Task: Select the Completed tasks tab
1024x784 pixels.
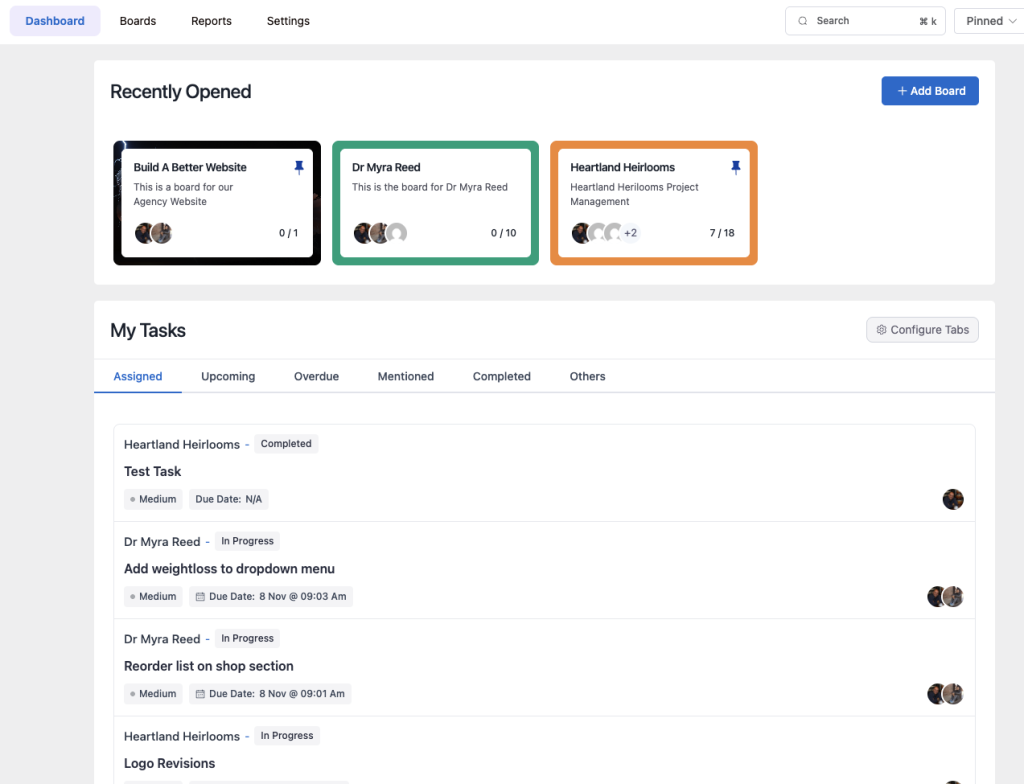Action: point(501,377)
